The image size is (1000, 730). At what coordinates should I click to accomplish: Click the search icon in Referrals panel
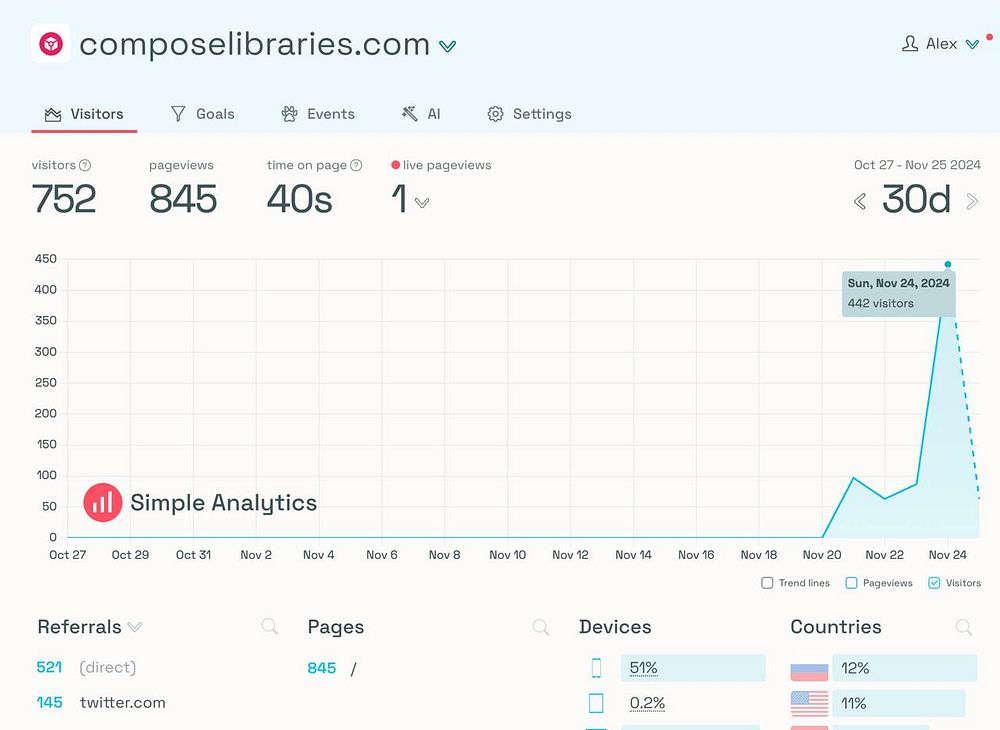[269, 627]
